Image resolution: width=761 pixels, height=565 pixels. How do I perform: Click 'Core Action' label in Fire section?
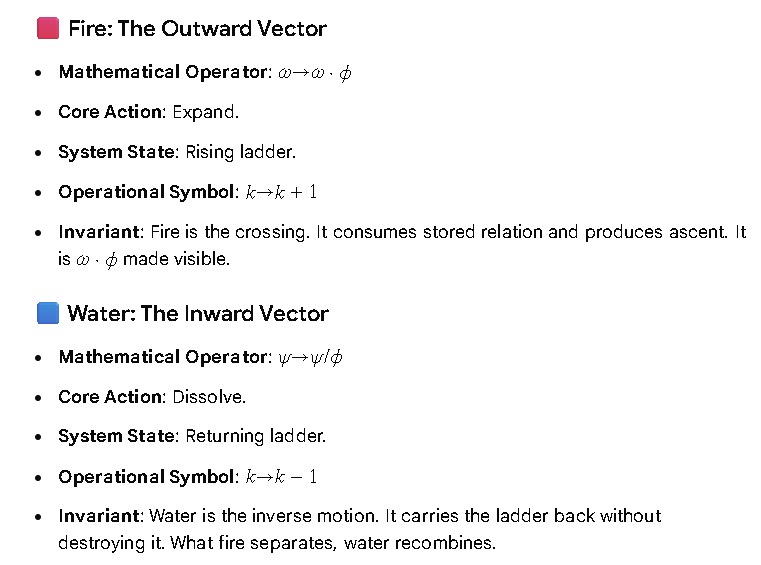tap(110, 112)
